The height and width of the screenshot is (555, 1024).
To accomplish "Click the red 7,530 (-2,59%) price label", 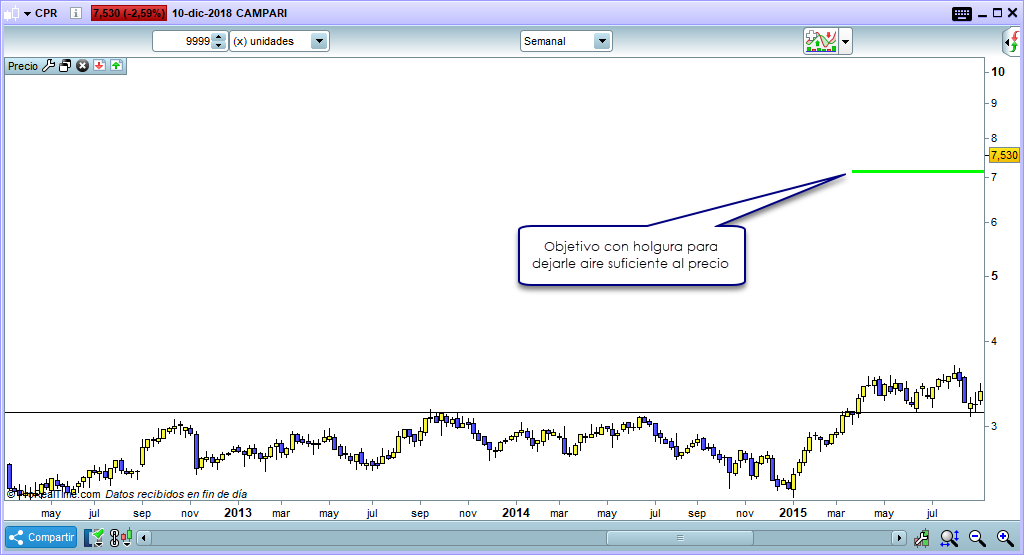I will click(x=129, y=14).
